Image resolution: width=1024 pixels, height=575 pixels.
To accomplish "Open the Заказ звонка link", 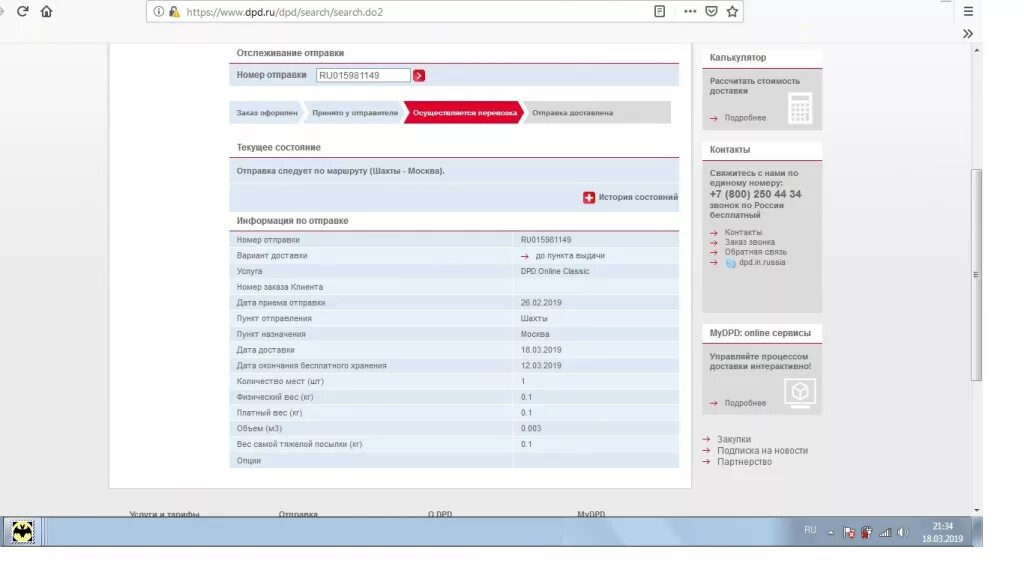I will pos(750,242).
